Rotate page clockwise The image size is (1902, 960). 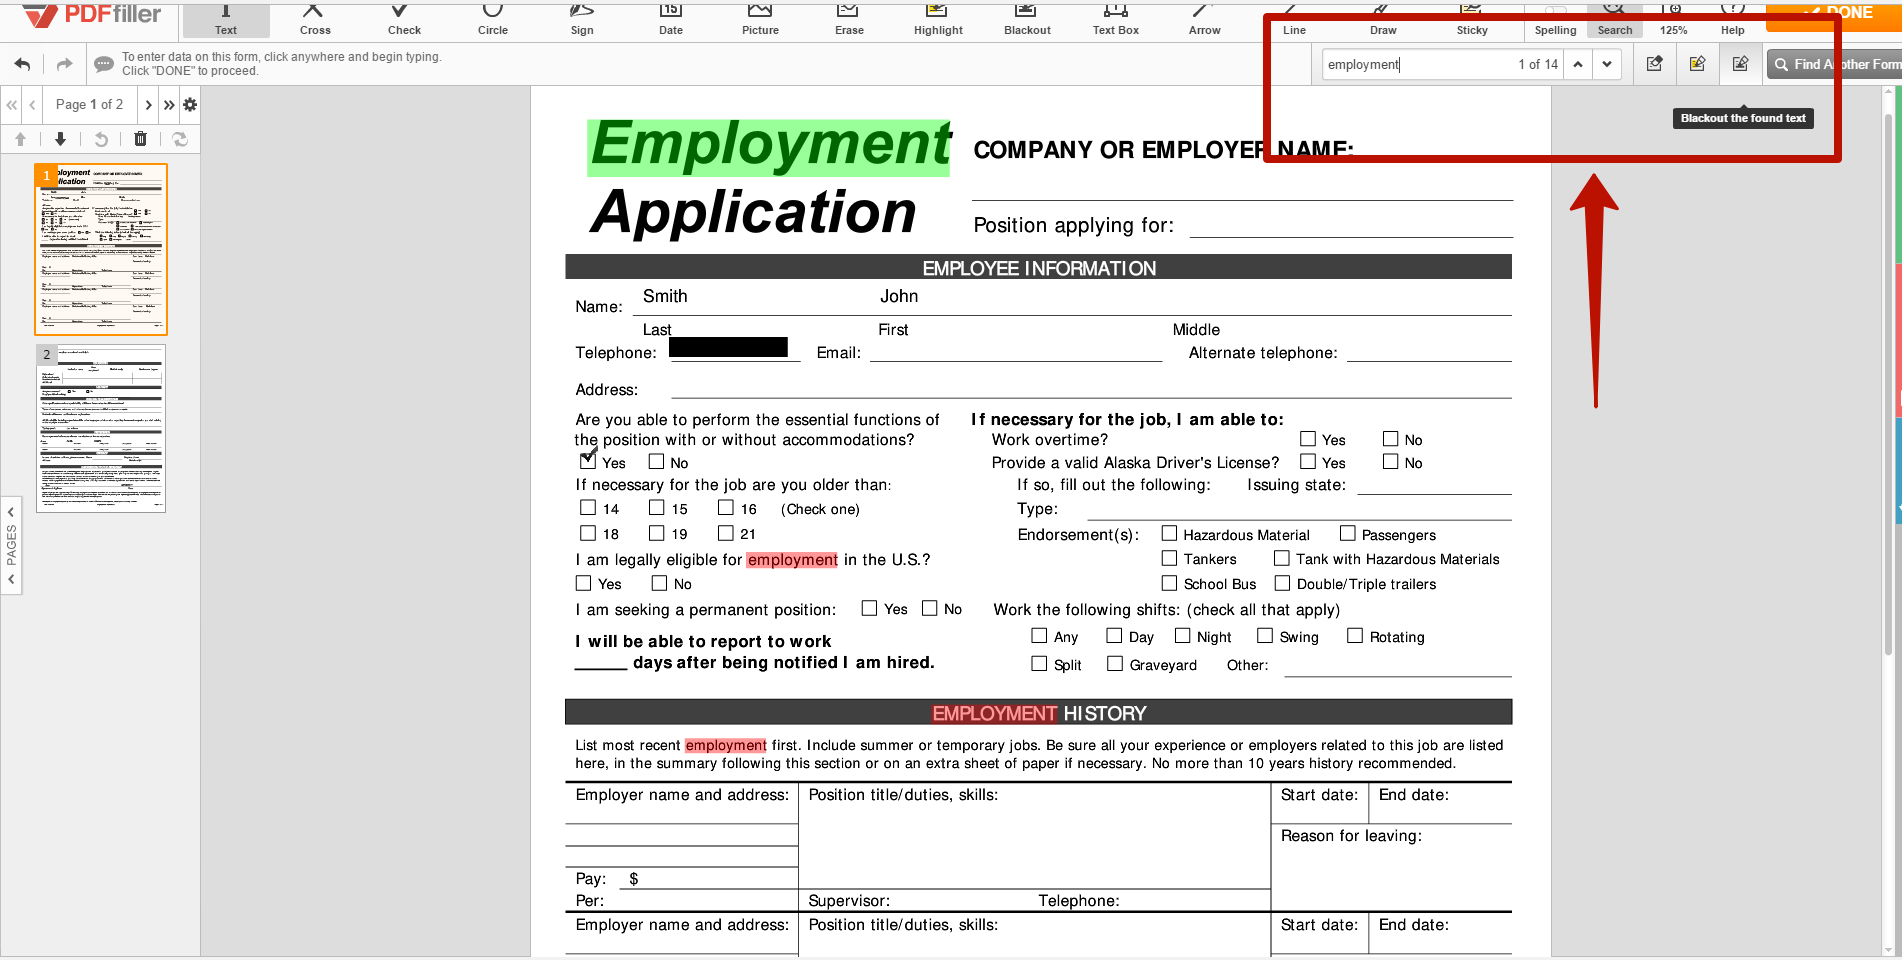(180, 139)
